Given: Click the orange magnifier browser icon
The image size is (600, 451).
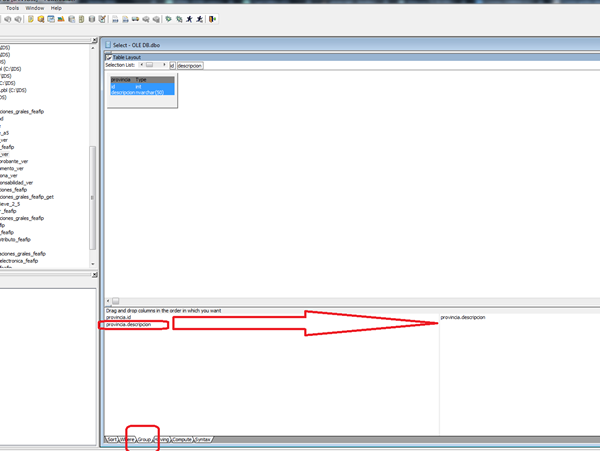Looking at the screenshot, I should click(x=41, y=19).
